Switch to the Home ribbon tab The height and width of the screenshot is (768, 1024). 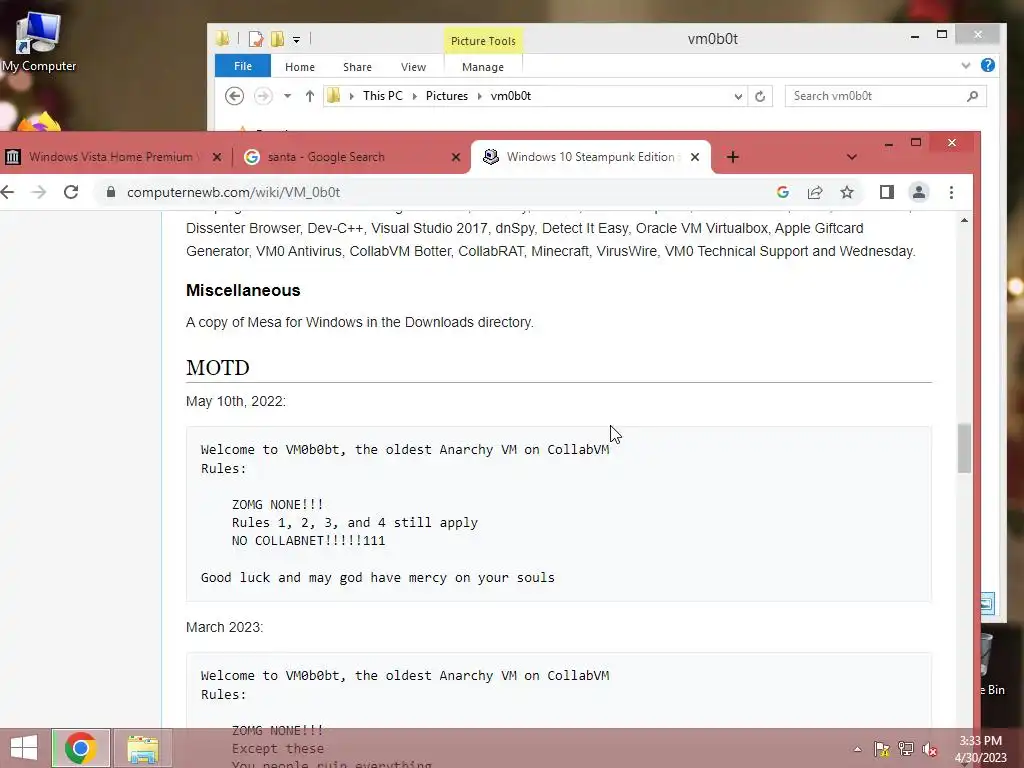coord(300,67)
